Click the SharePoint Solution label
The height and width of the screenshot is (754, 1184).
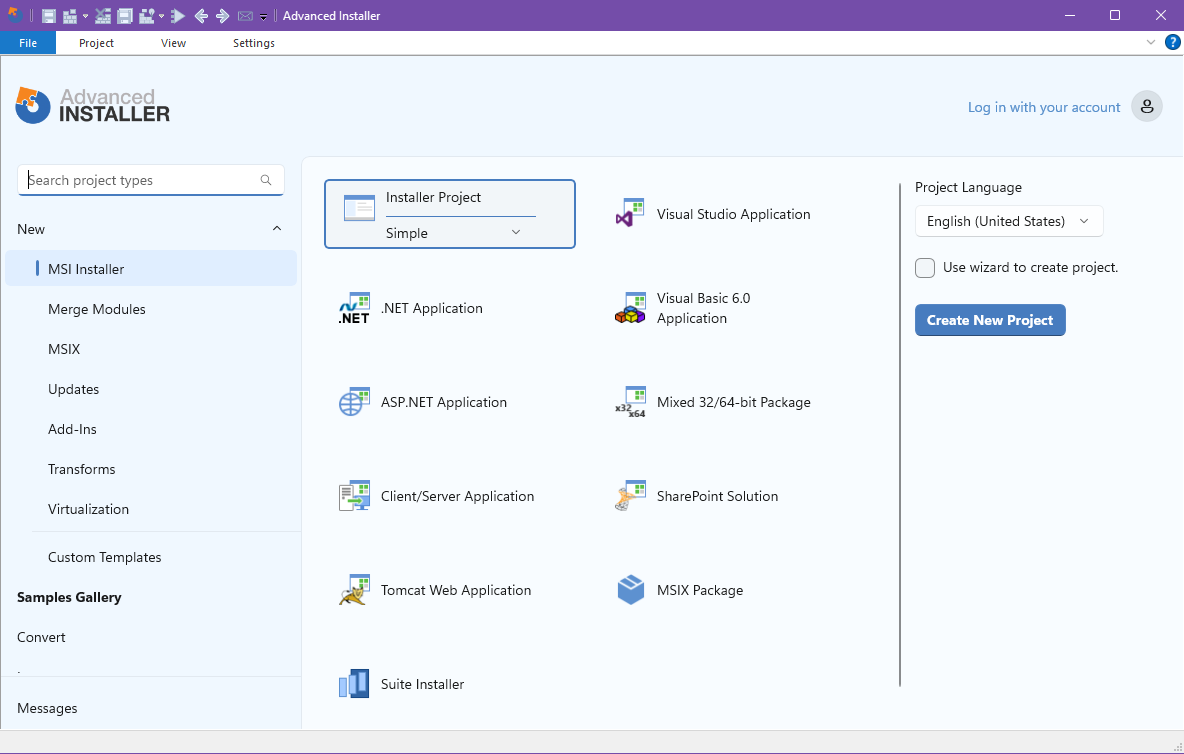[717, 496]
